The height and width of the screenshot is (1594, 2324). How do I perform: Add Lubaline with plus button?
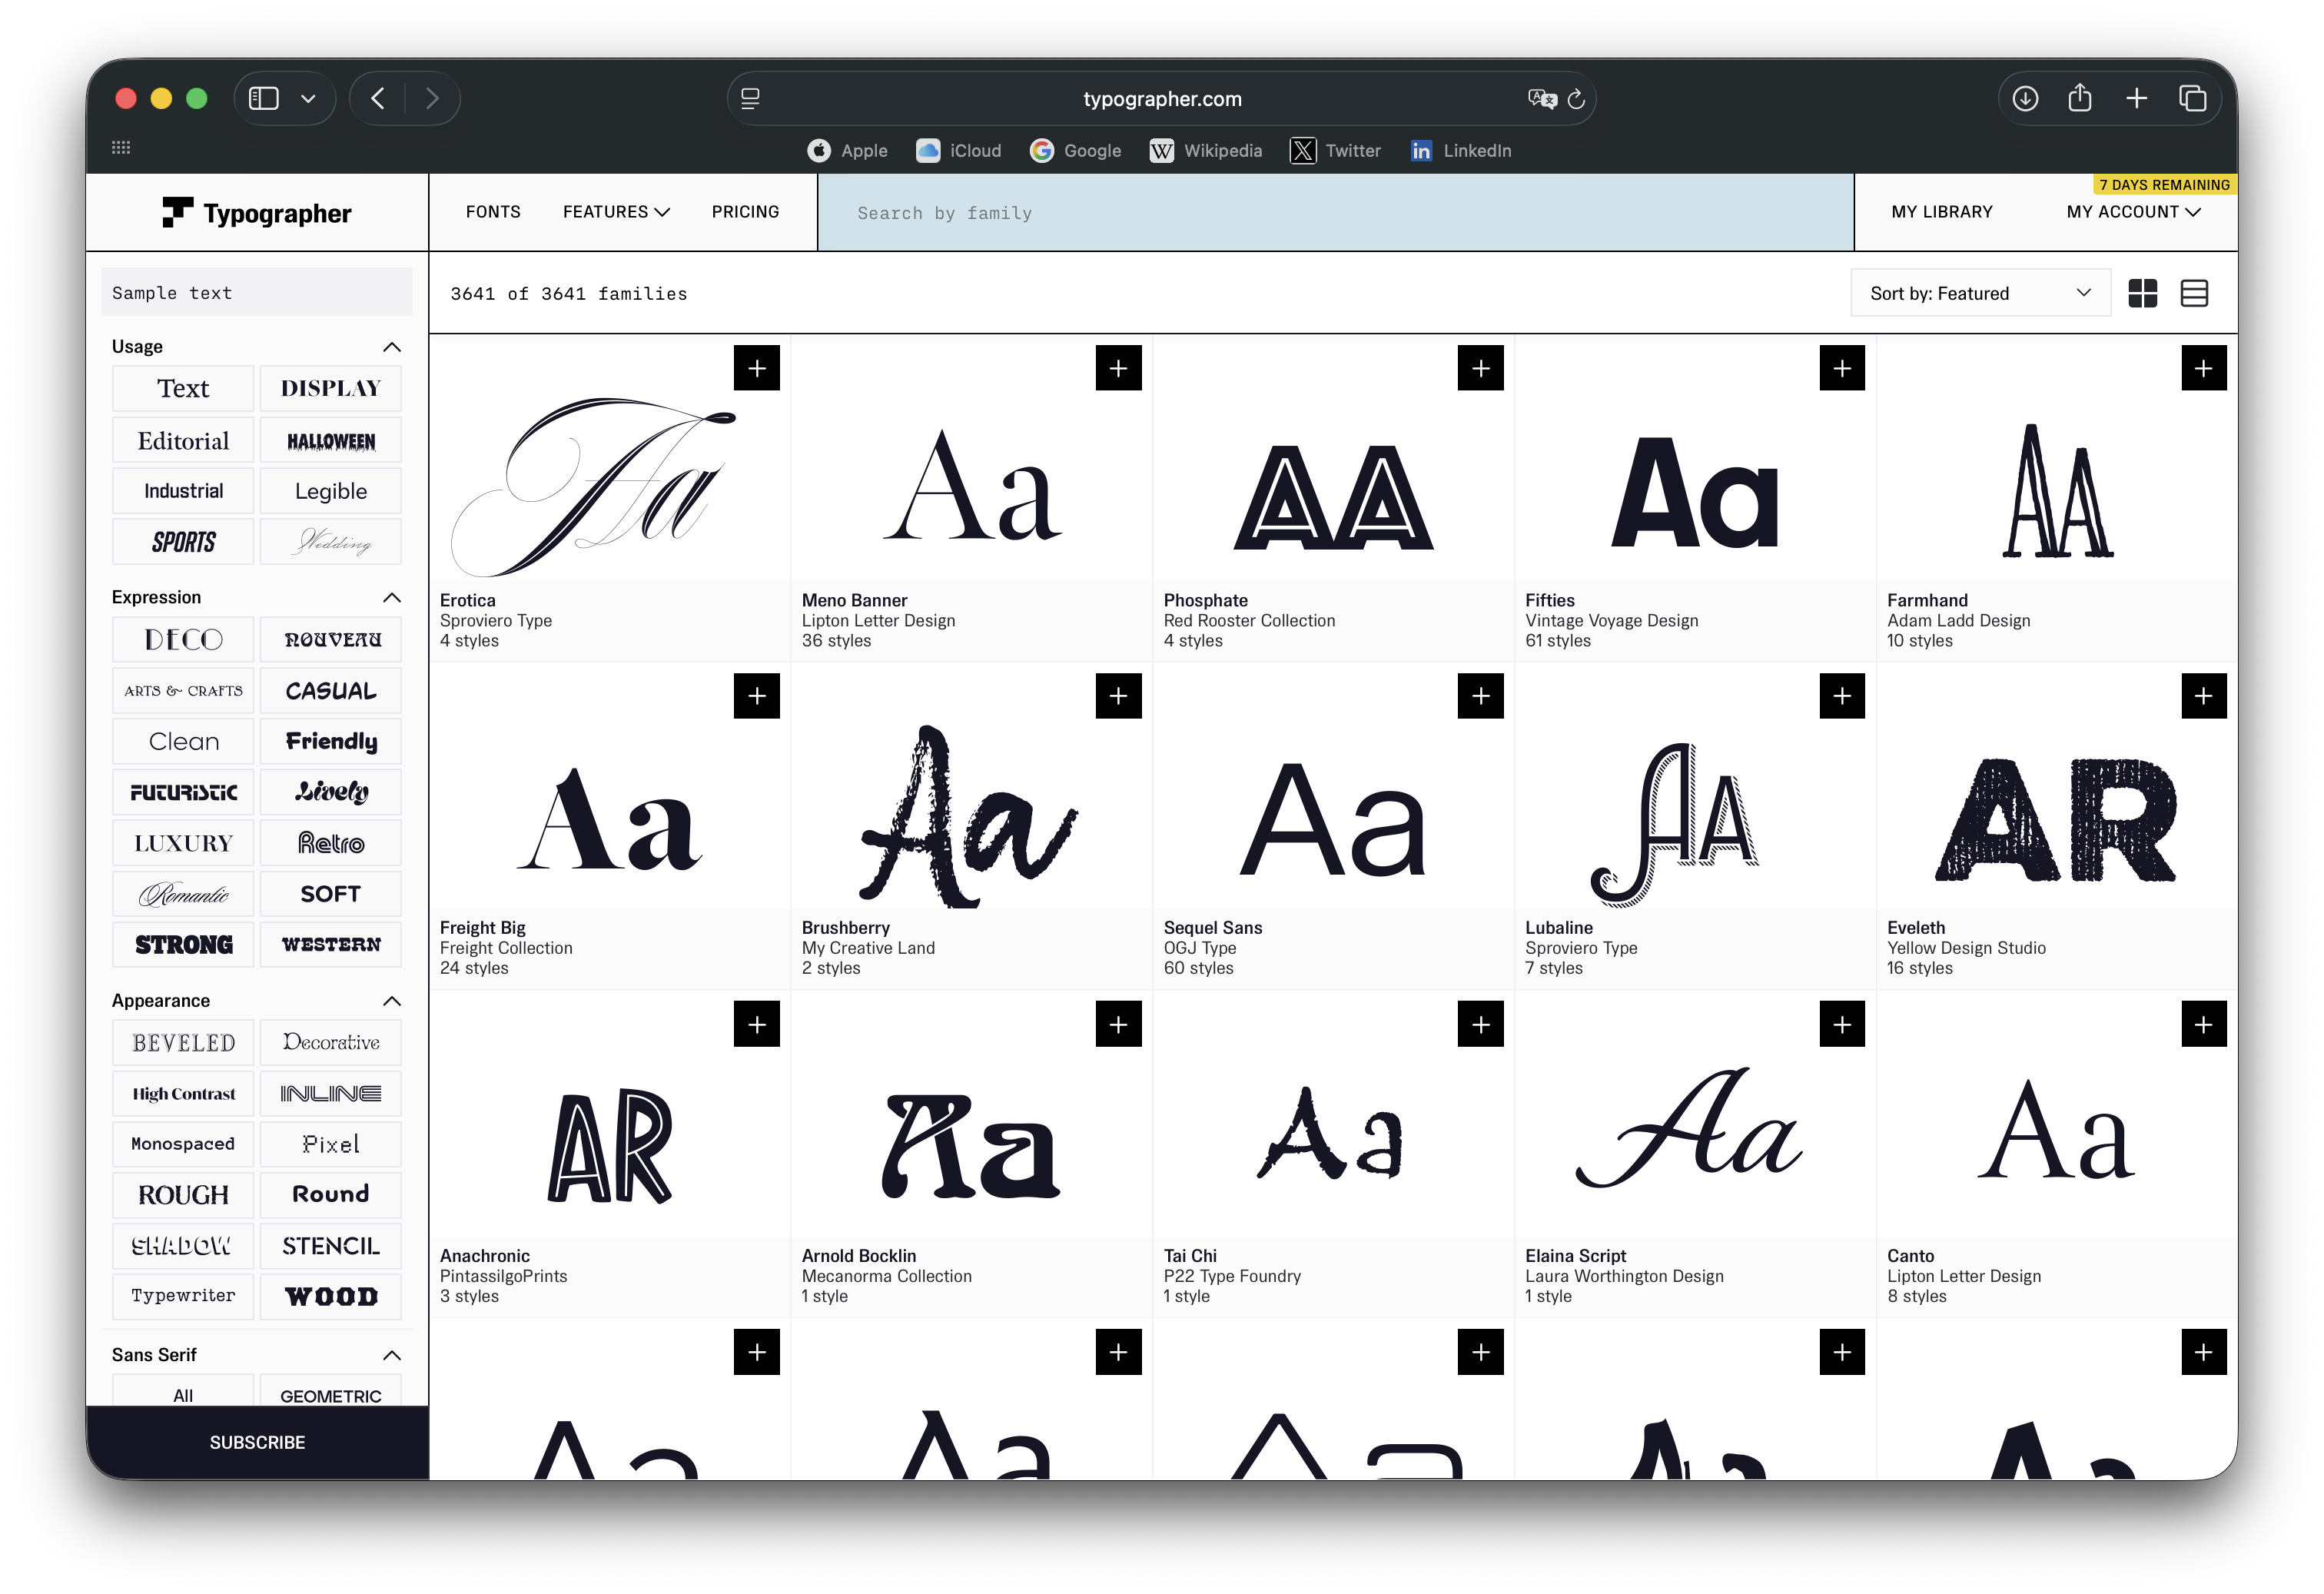click(1842, 696)
